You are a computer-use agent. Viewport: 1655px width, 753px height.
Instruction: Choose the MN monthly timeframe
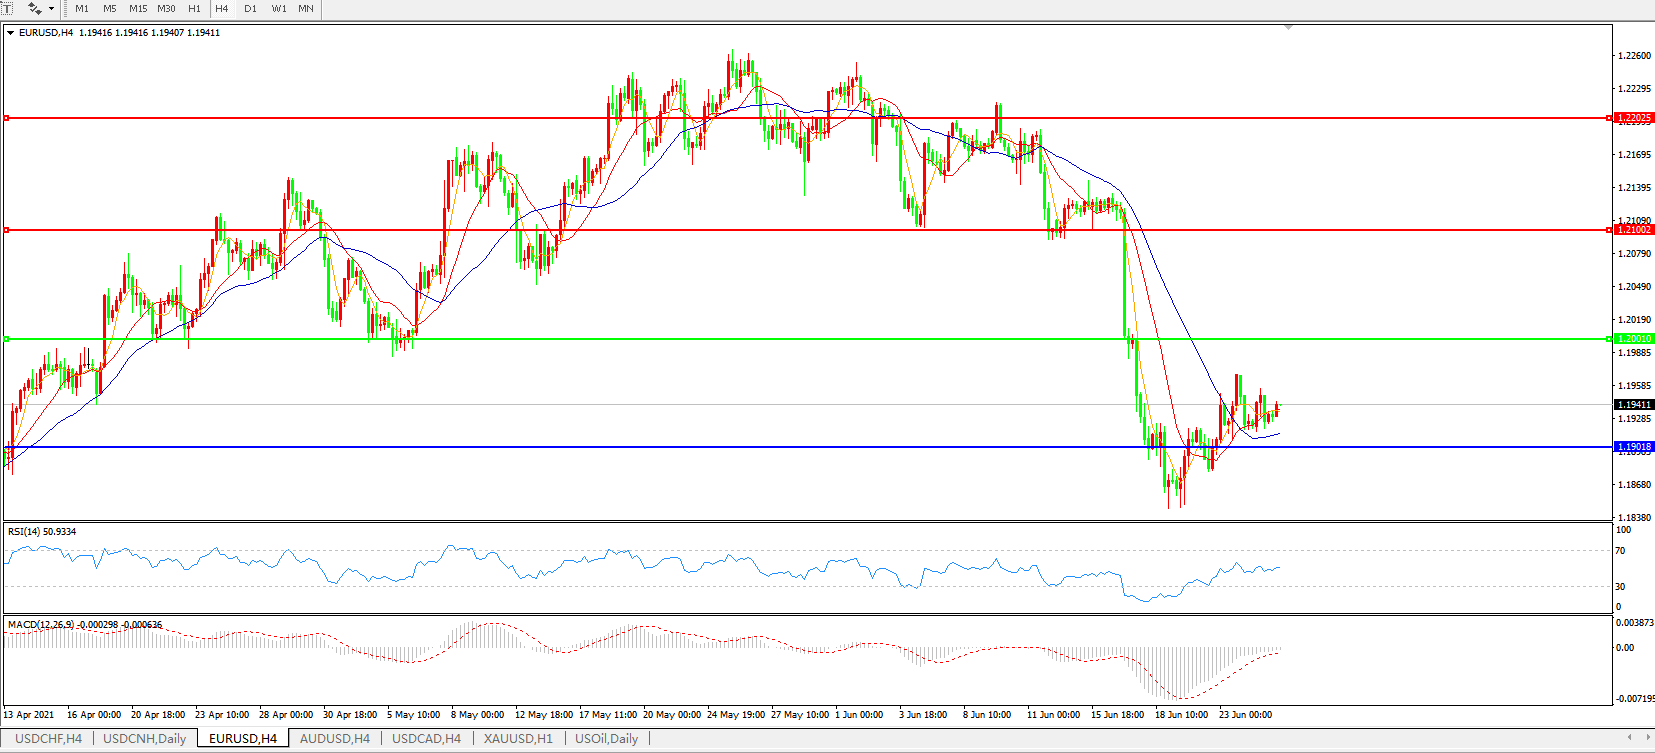tap(306, 8)
